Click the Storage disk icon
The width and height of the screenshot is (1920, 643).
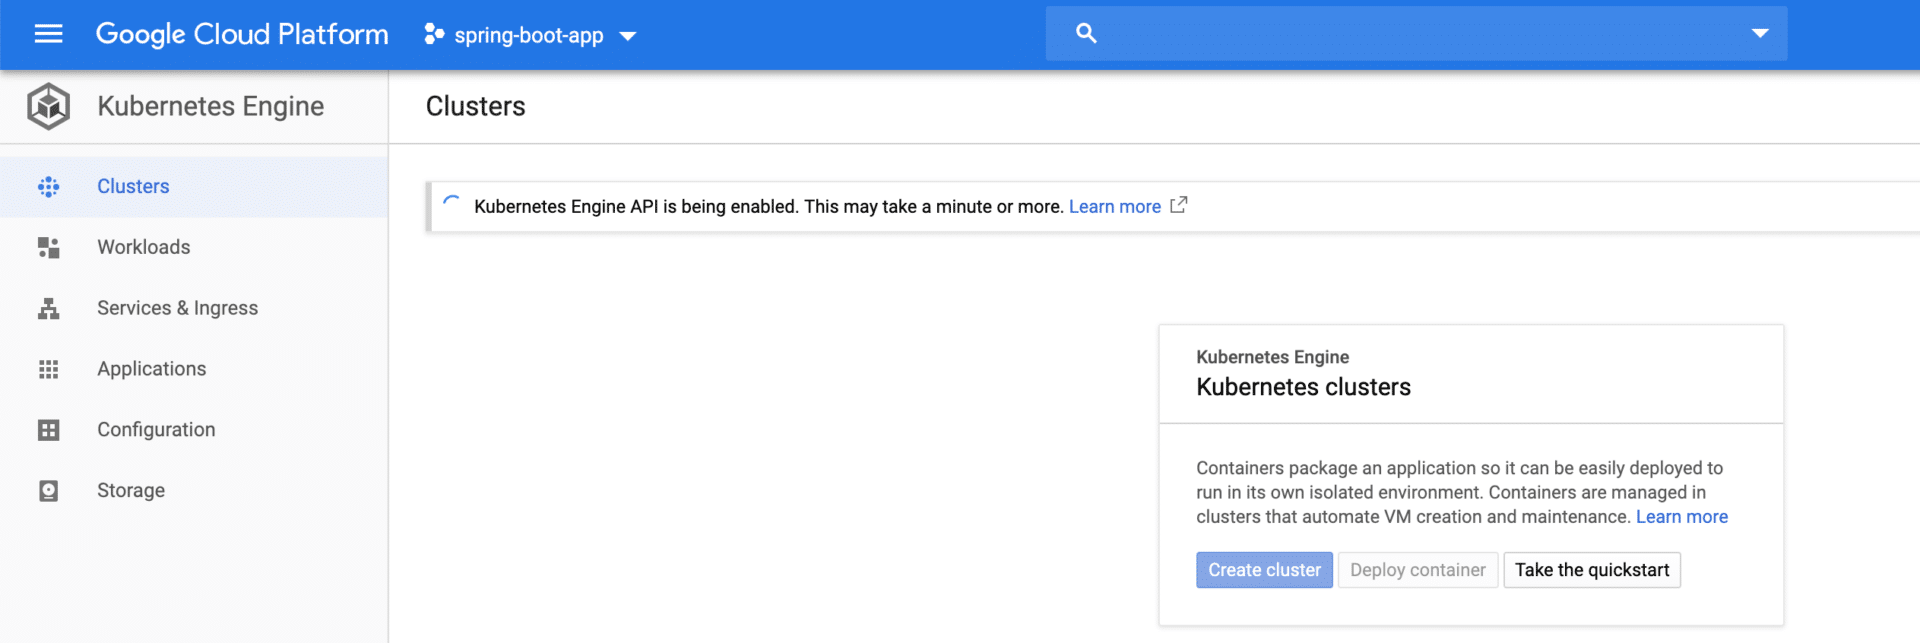(x=48, y=491)
